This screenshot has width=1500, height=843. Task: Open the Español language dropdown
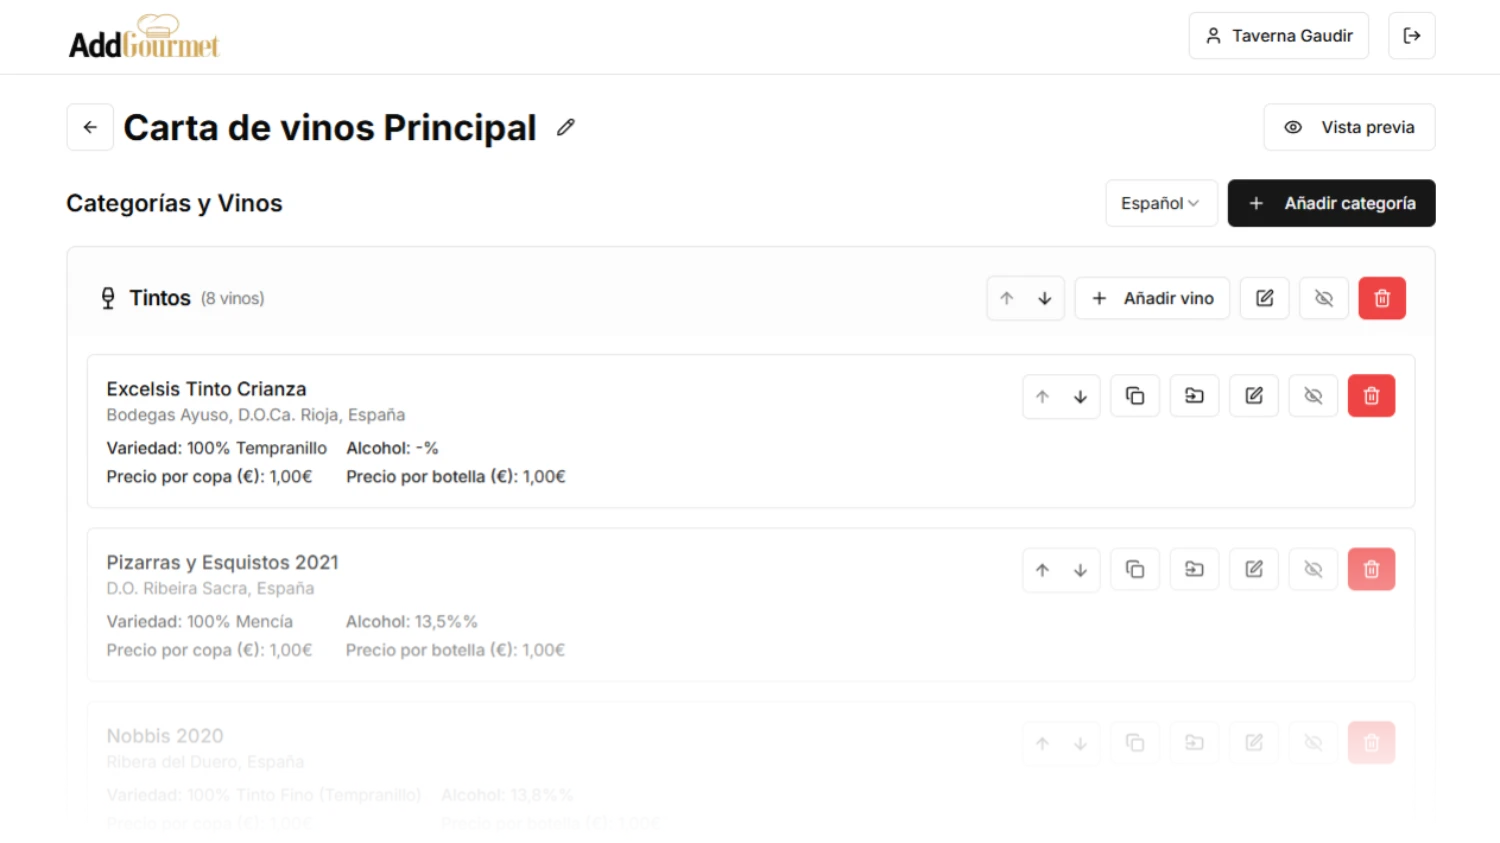(1161, 203)
